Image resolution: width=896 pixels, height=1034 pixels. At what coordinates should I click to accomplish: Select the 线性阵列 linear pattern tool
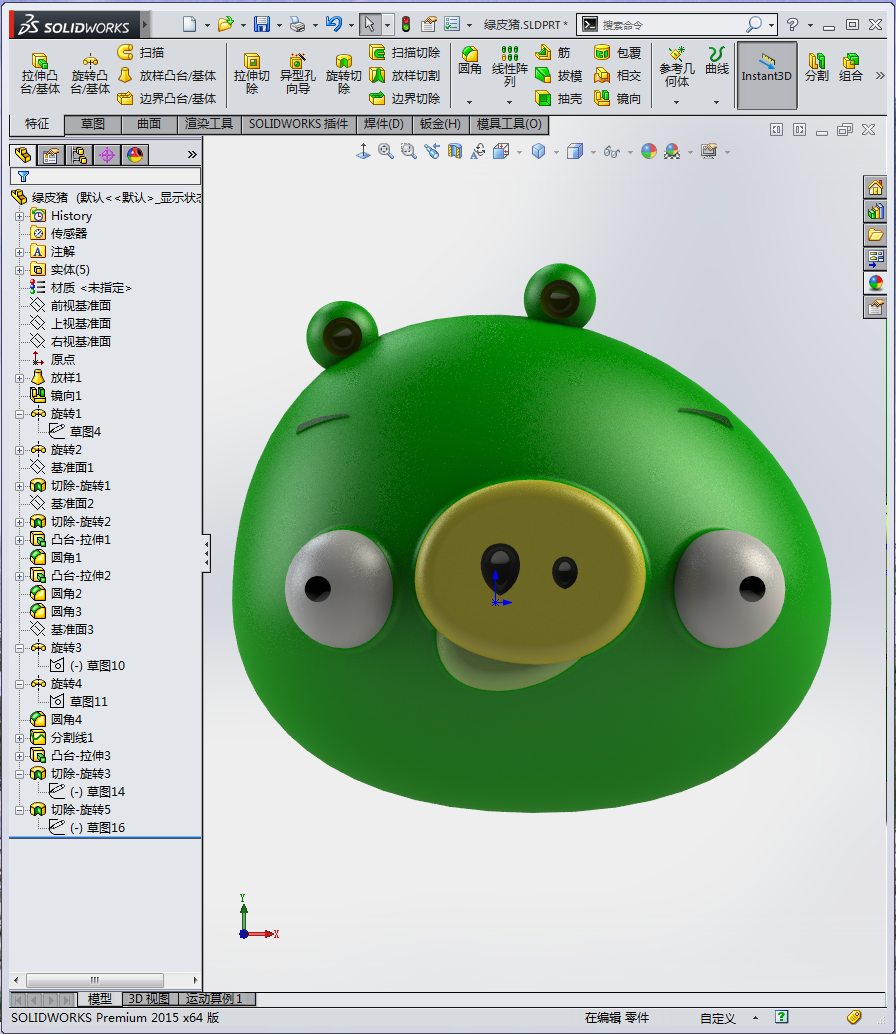[510, 67]
